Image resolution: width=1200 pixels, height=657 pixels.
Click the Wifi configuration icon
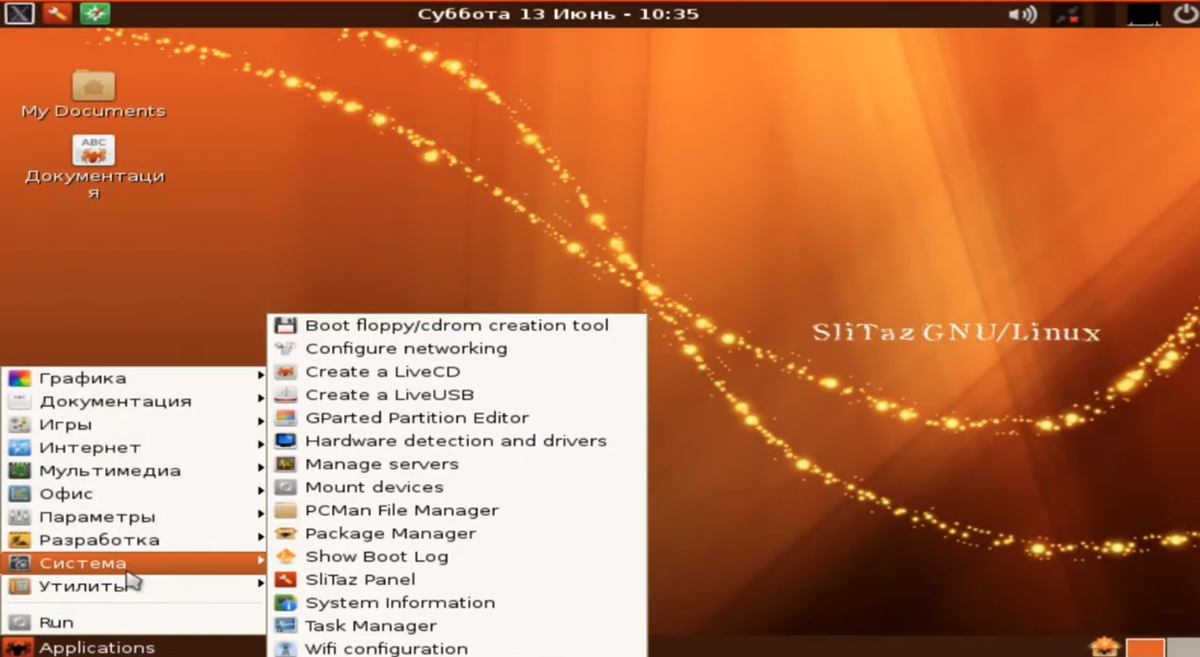(x=286, y=648)
